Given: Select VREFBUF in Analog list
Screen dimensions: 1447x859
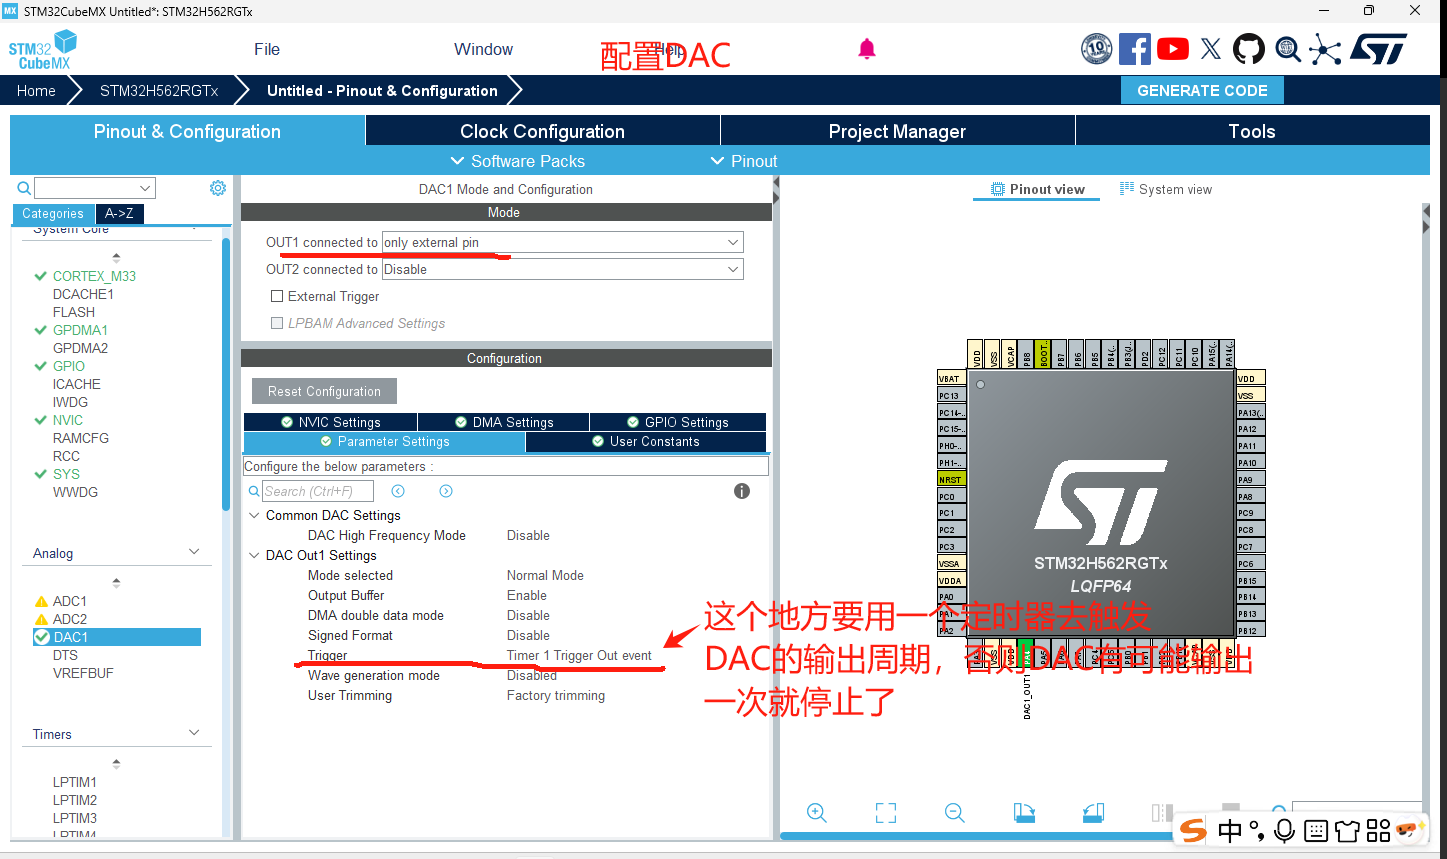Looking at the screenshot, I should pyautogui.click(x=83, y=673).
